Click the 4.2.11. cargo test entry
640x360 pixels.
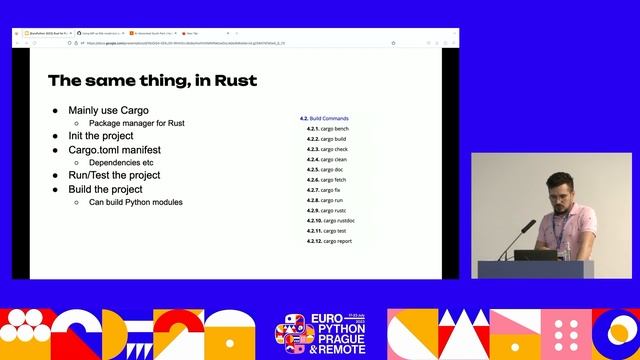[327, 231]
